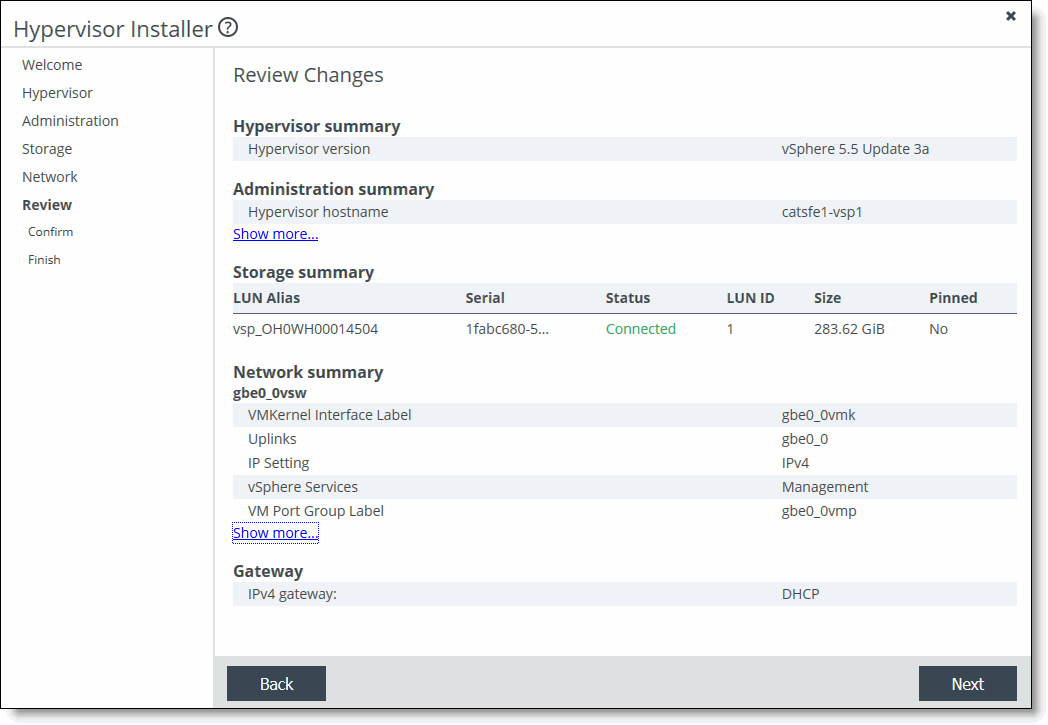Viewport: 1048px width, 725px height.
Task: Click the LUN Alias column header
Action: pyautogui.click(x=267, y=298)
